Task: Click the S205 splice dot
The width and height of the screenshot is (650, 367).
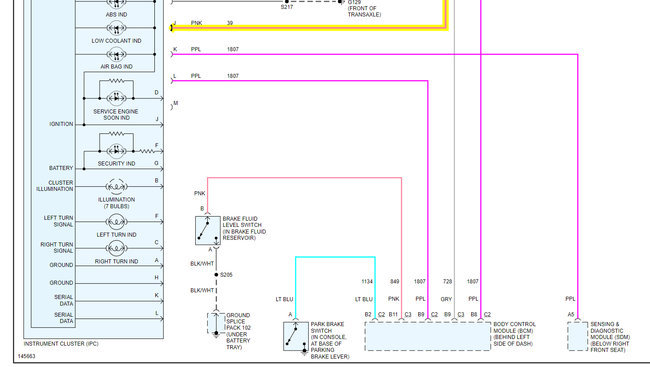Action: 216,275
